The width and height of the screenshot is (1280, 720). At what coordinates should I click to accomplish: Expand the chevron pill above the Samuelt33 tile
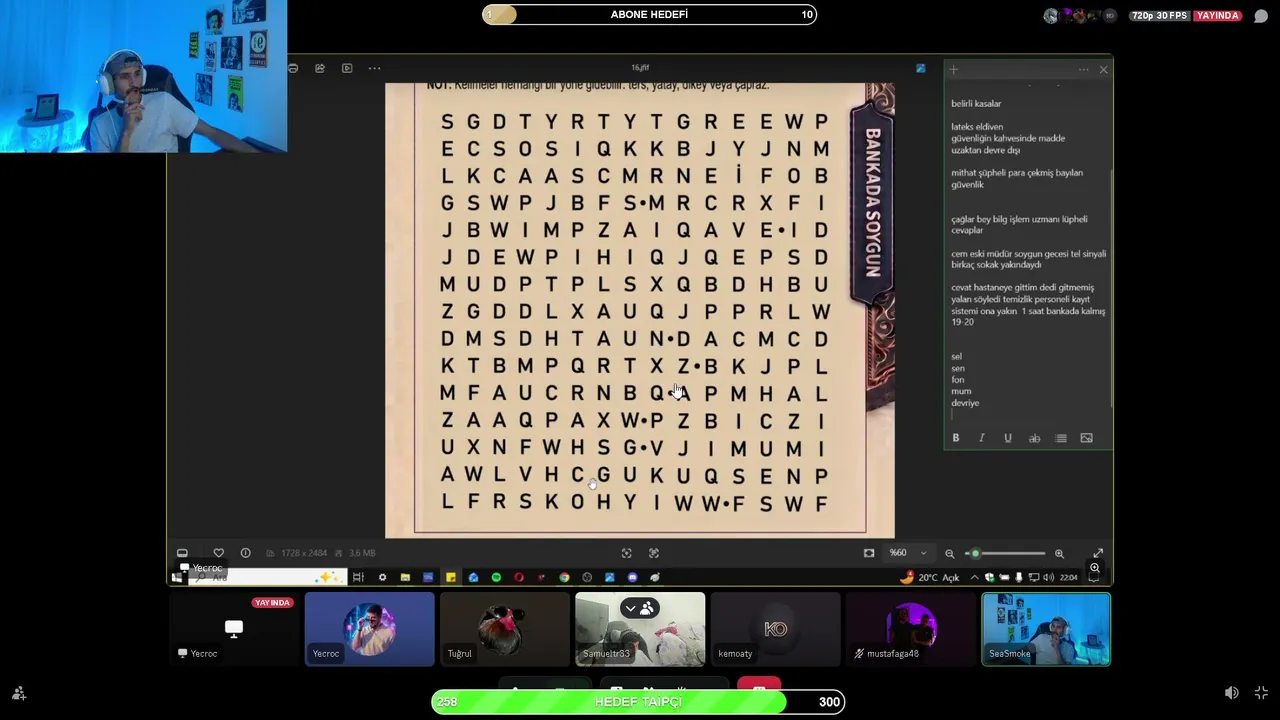point(639,607)
